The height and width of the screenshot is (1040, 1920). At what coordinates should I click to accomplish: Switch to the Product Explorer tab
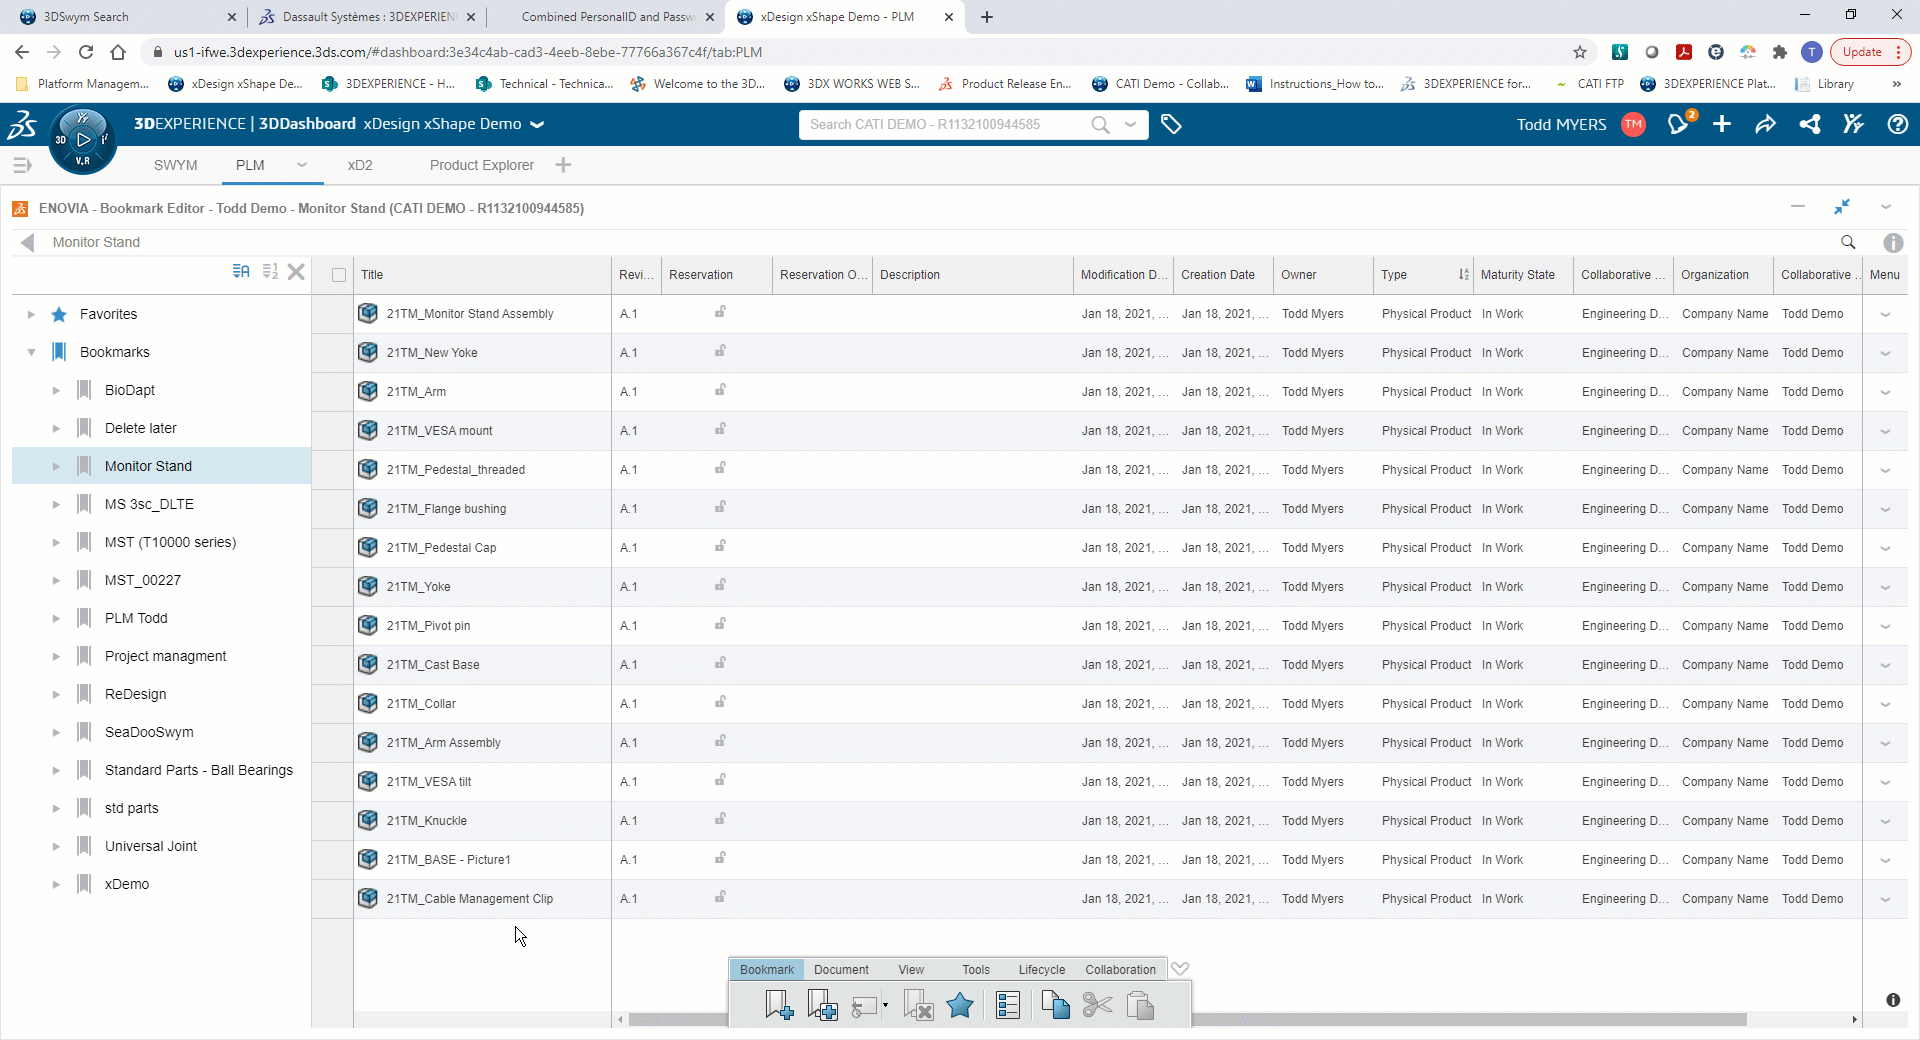click(482, 165)
